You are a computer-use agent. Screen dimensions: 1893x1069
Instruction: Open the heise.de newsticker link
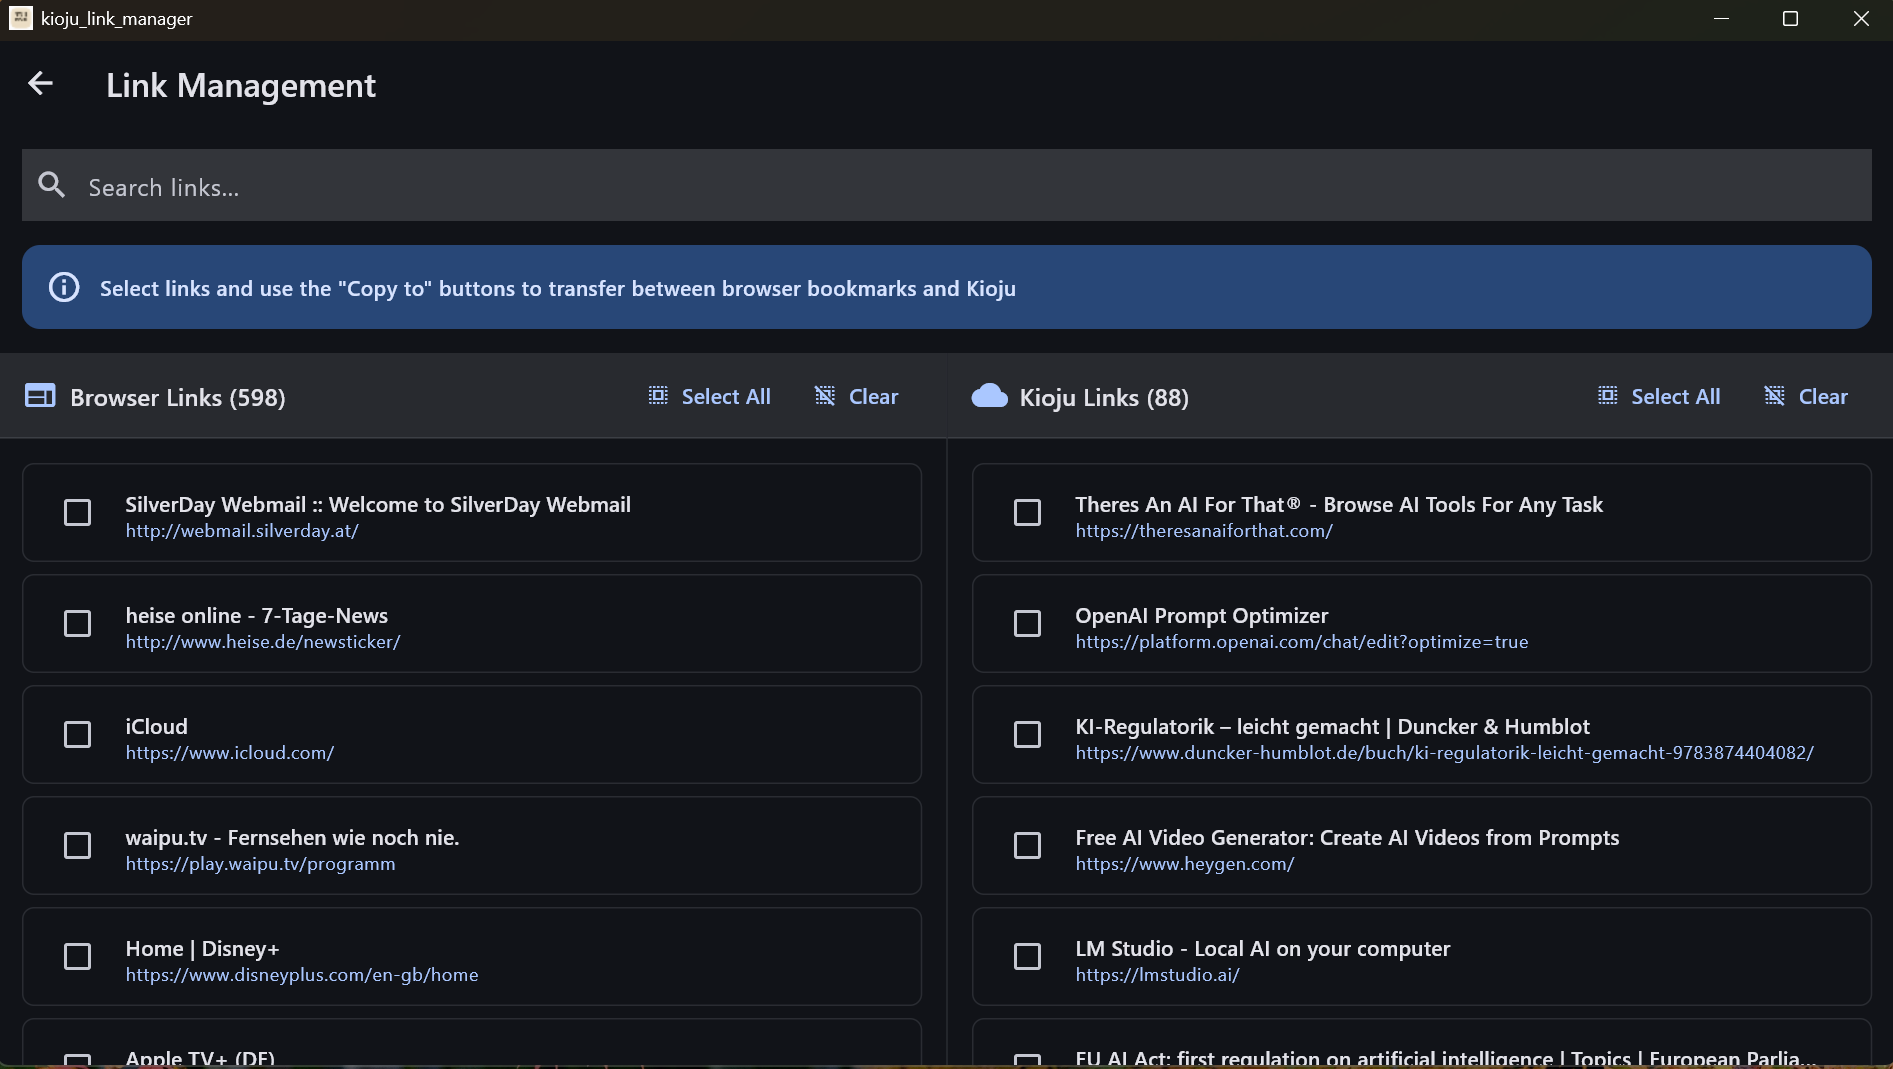pos(263,642)
